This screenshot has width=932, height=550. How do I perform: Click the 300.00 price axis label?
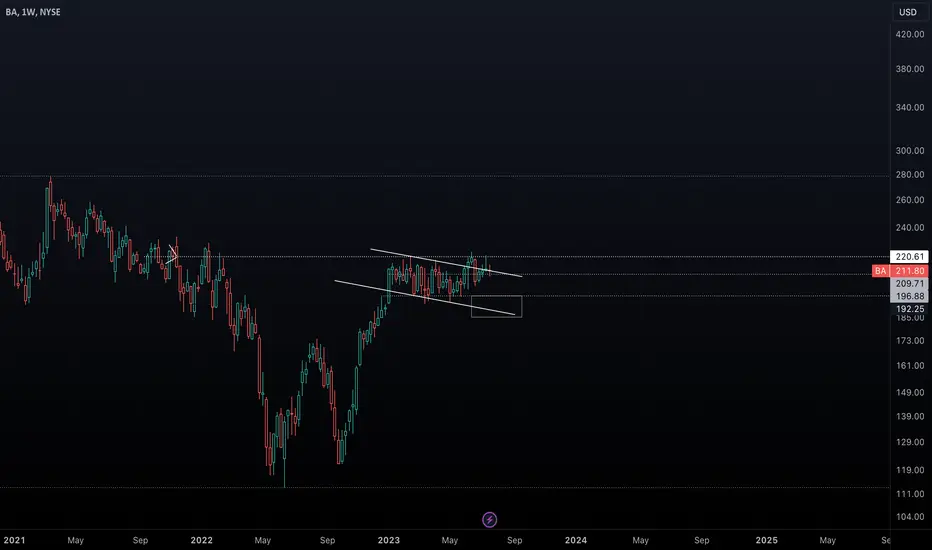(910, 151)
